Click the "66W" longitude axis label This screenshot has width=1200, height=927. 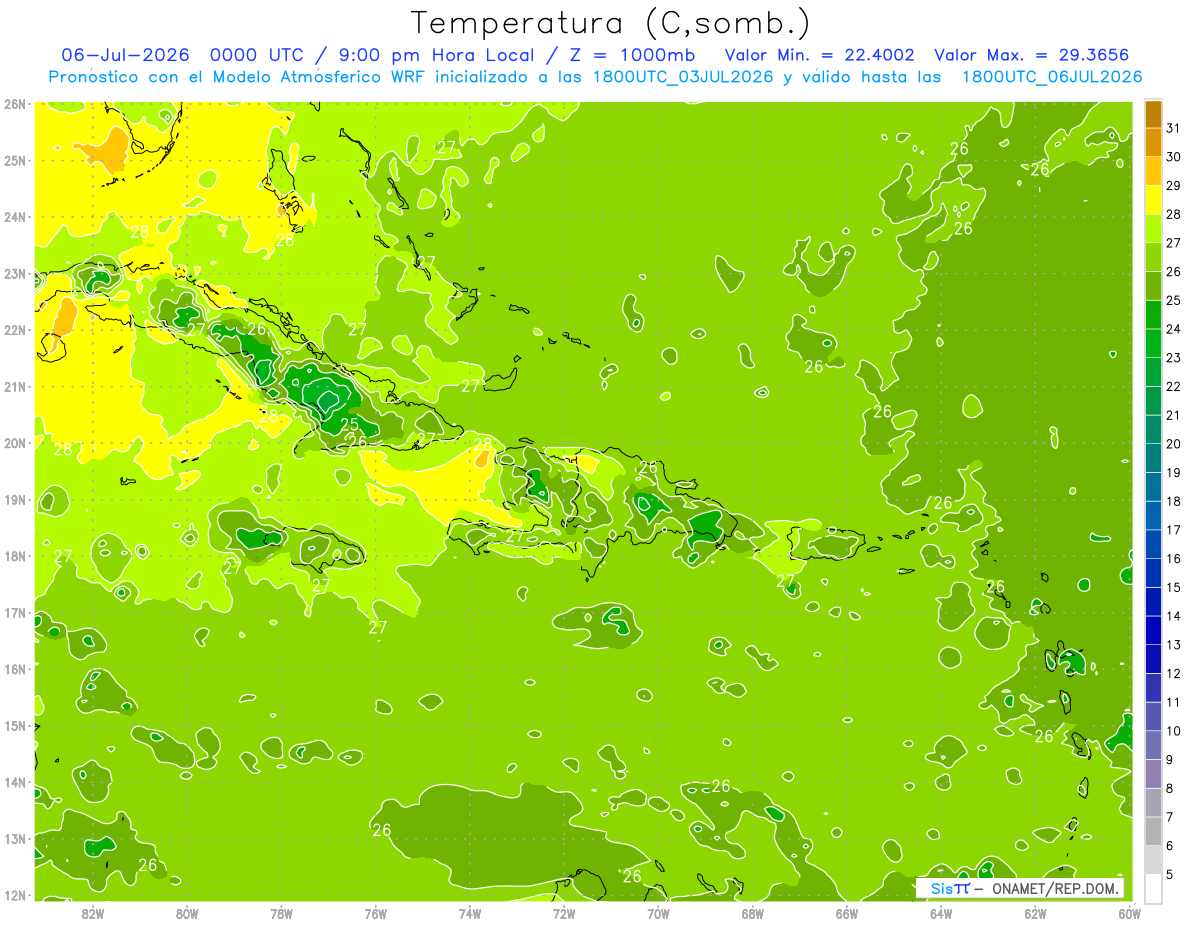(847, 912)
